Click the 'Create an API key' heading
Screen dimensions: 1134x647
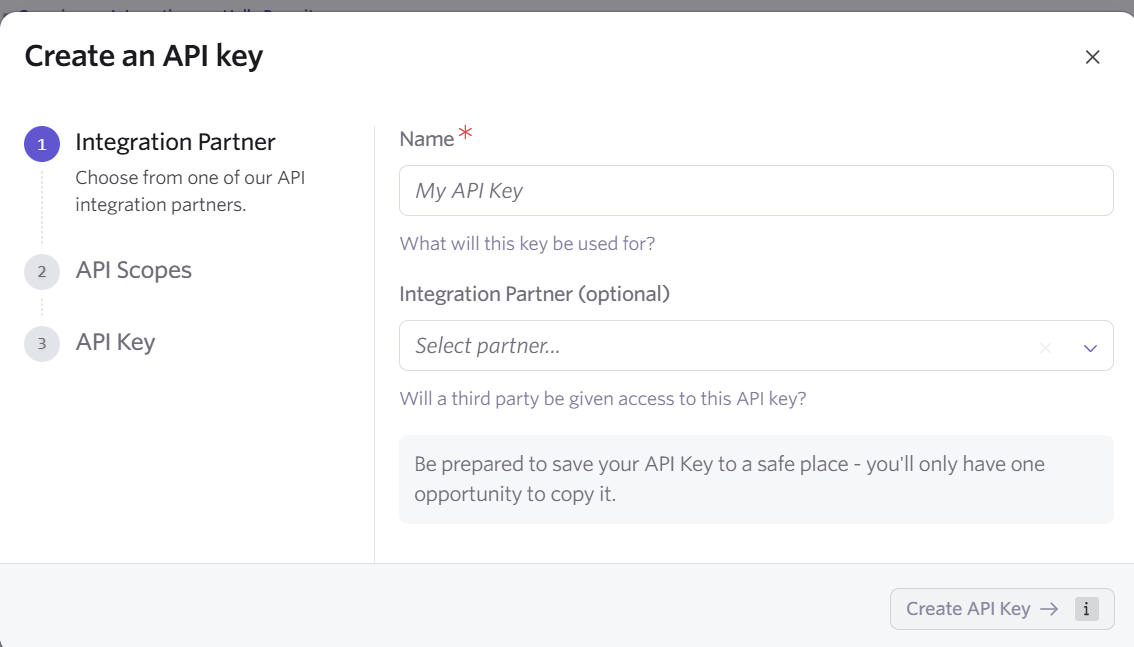(x=144, y=56)
